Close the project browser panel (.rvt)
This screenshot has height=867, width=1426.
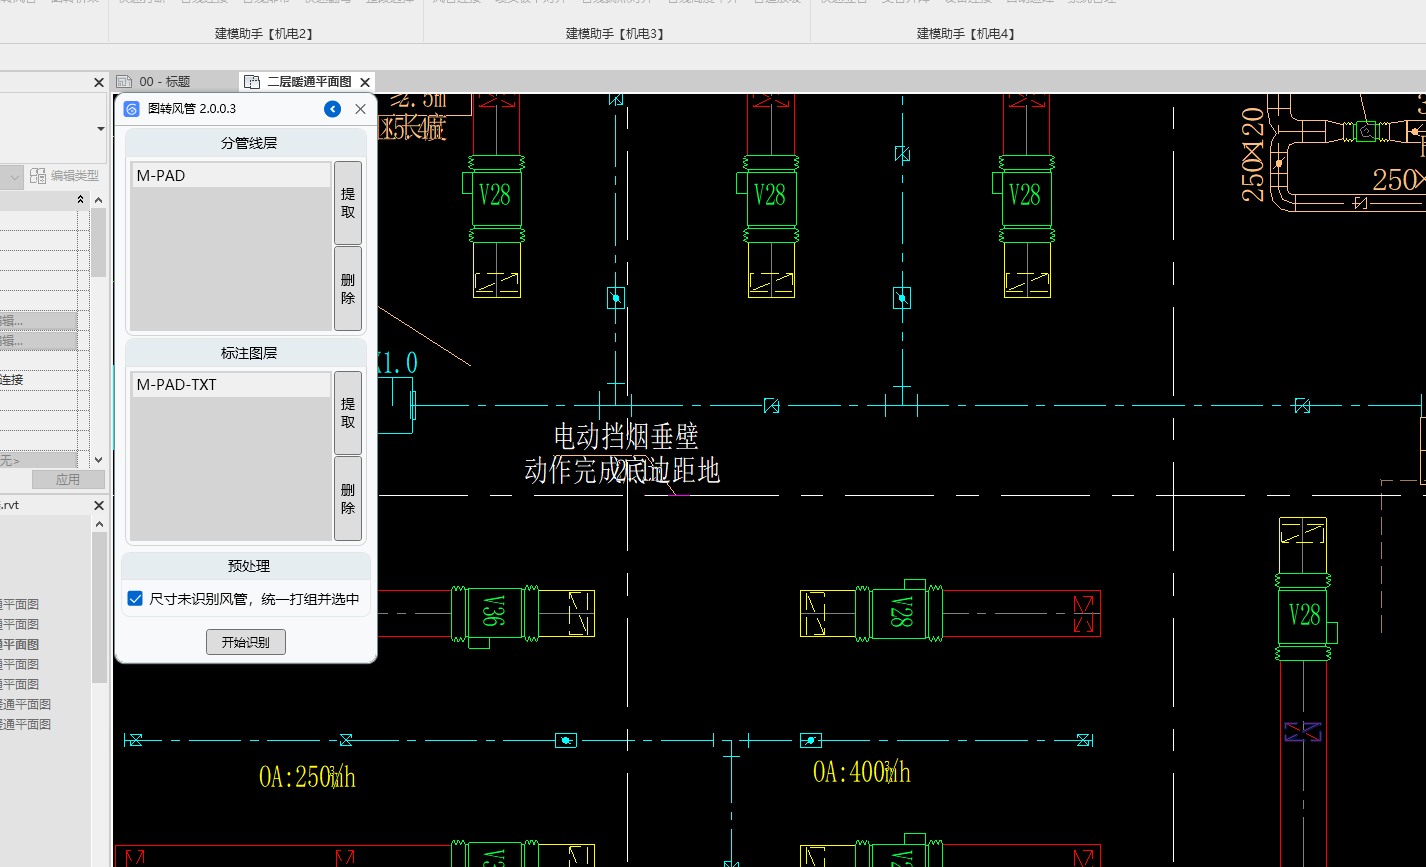pos(99,505)
